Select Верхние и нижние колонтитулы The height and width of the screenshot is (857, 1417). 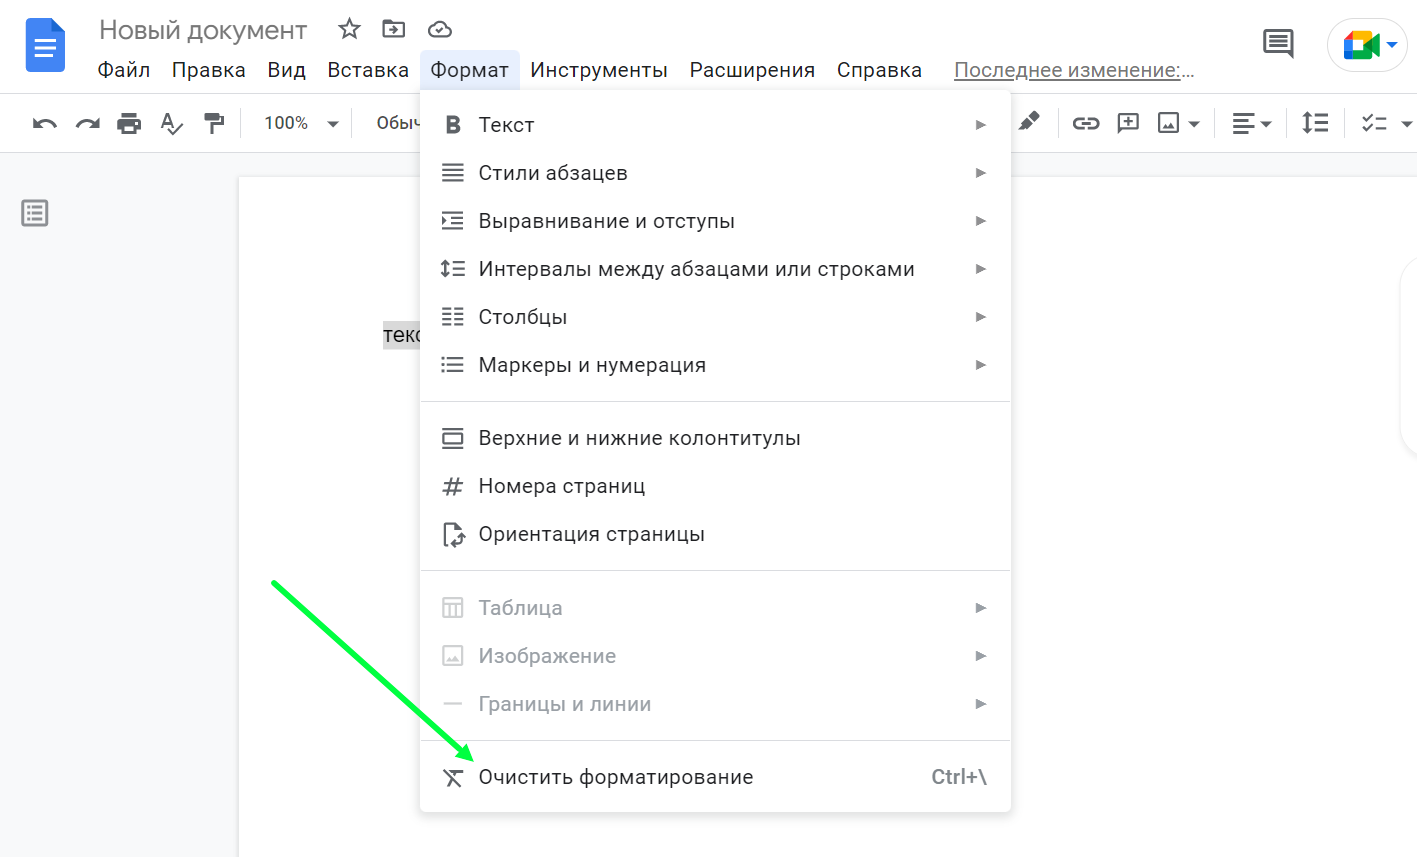715,438
